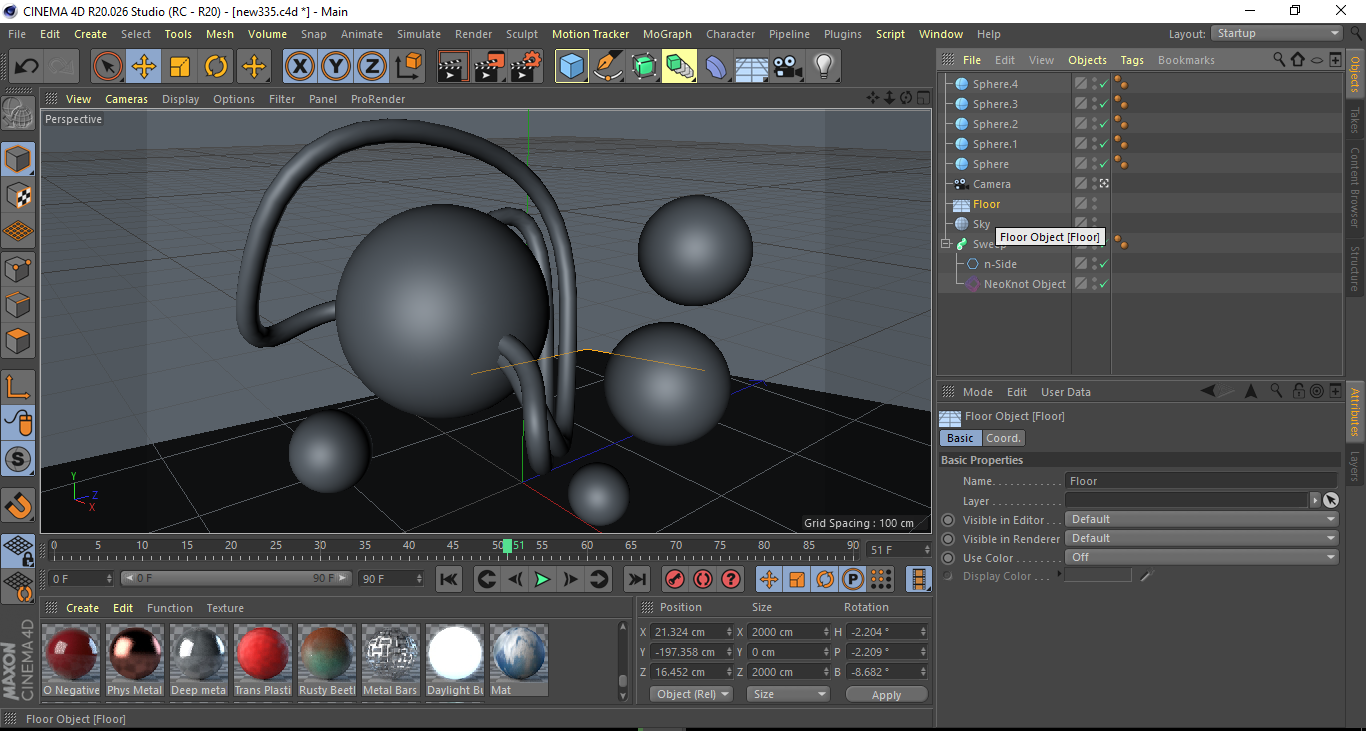
Task: Toggle the Z axis lock
Action: click(x=371, y=67)
